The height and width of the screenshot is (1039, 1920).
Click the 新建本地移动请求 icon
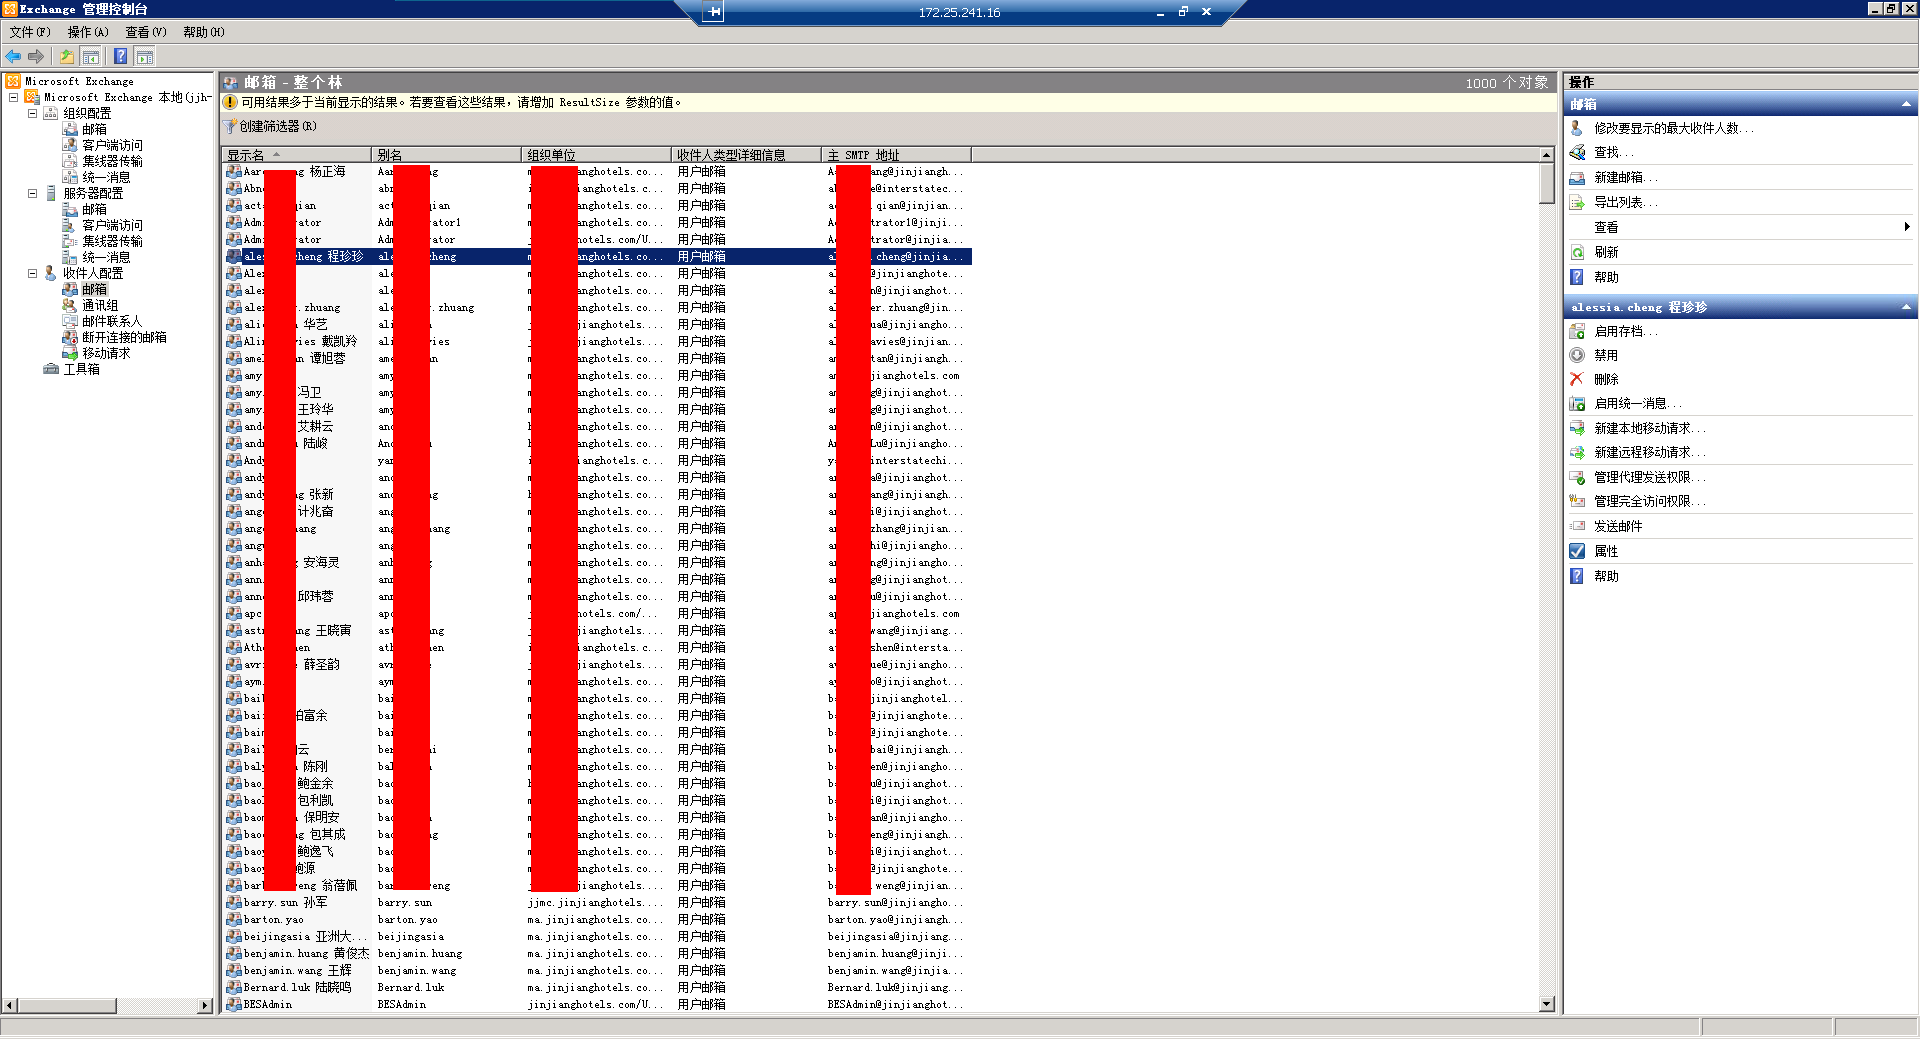(1577, 428)
